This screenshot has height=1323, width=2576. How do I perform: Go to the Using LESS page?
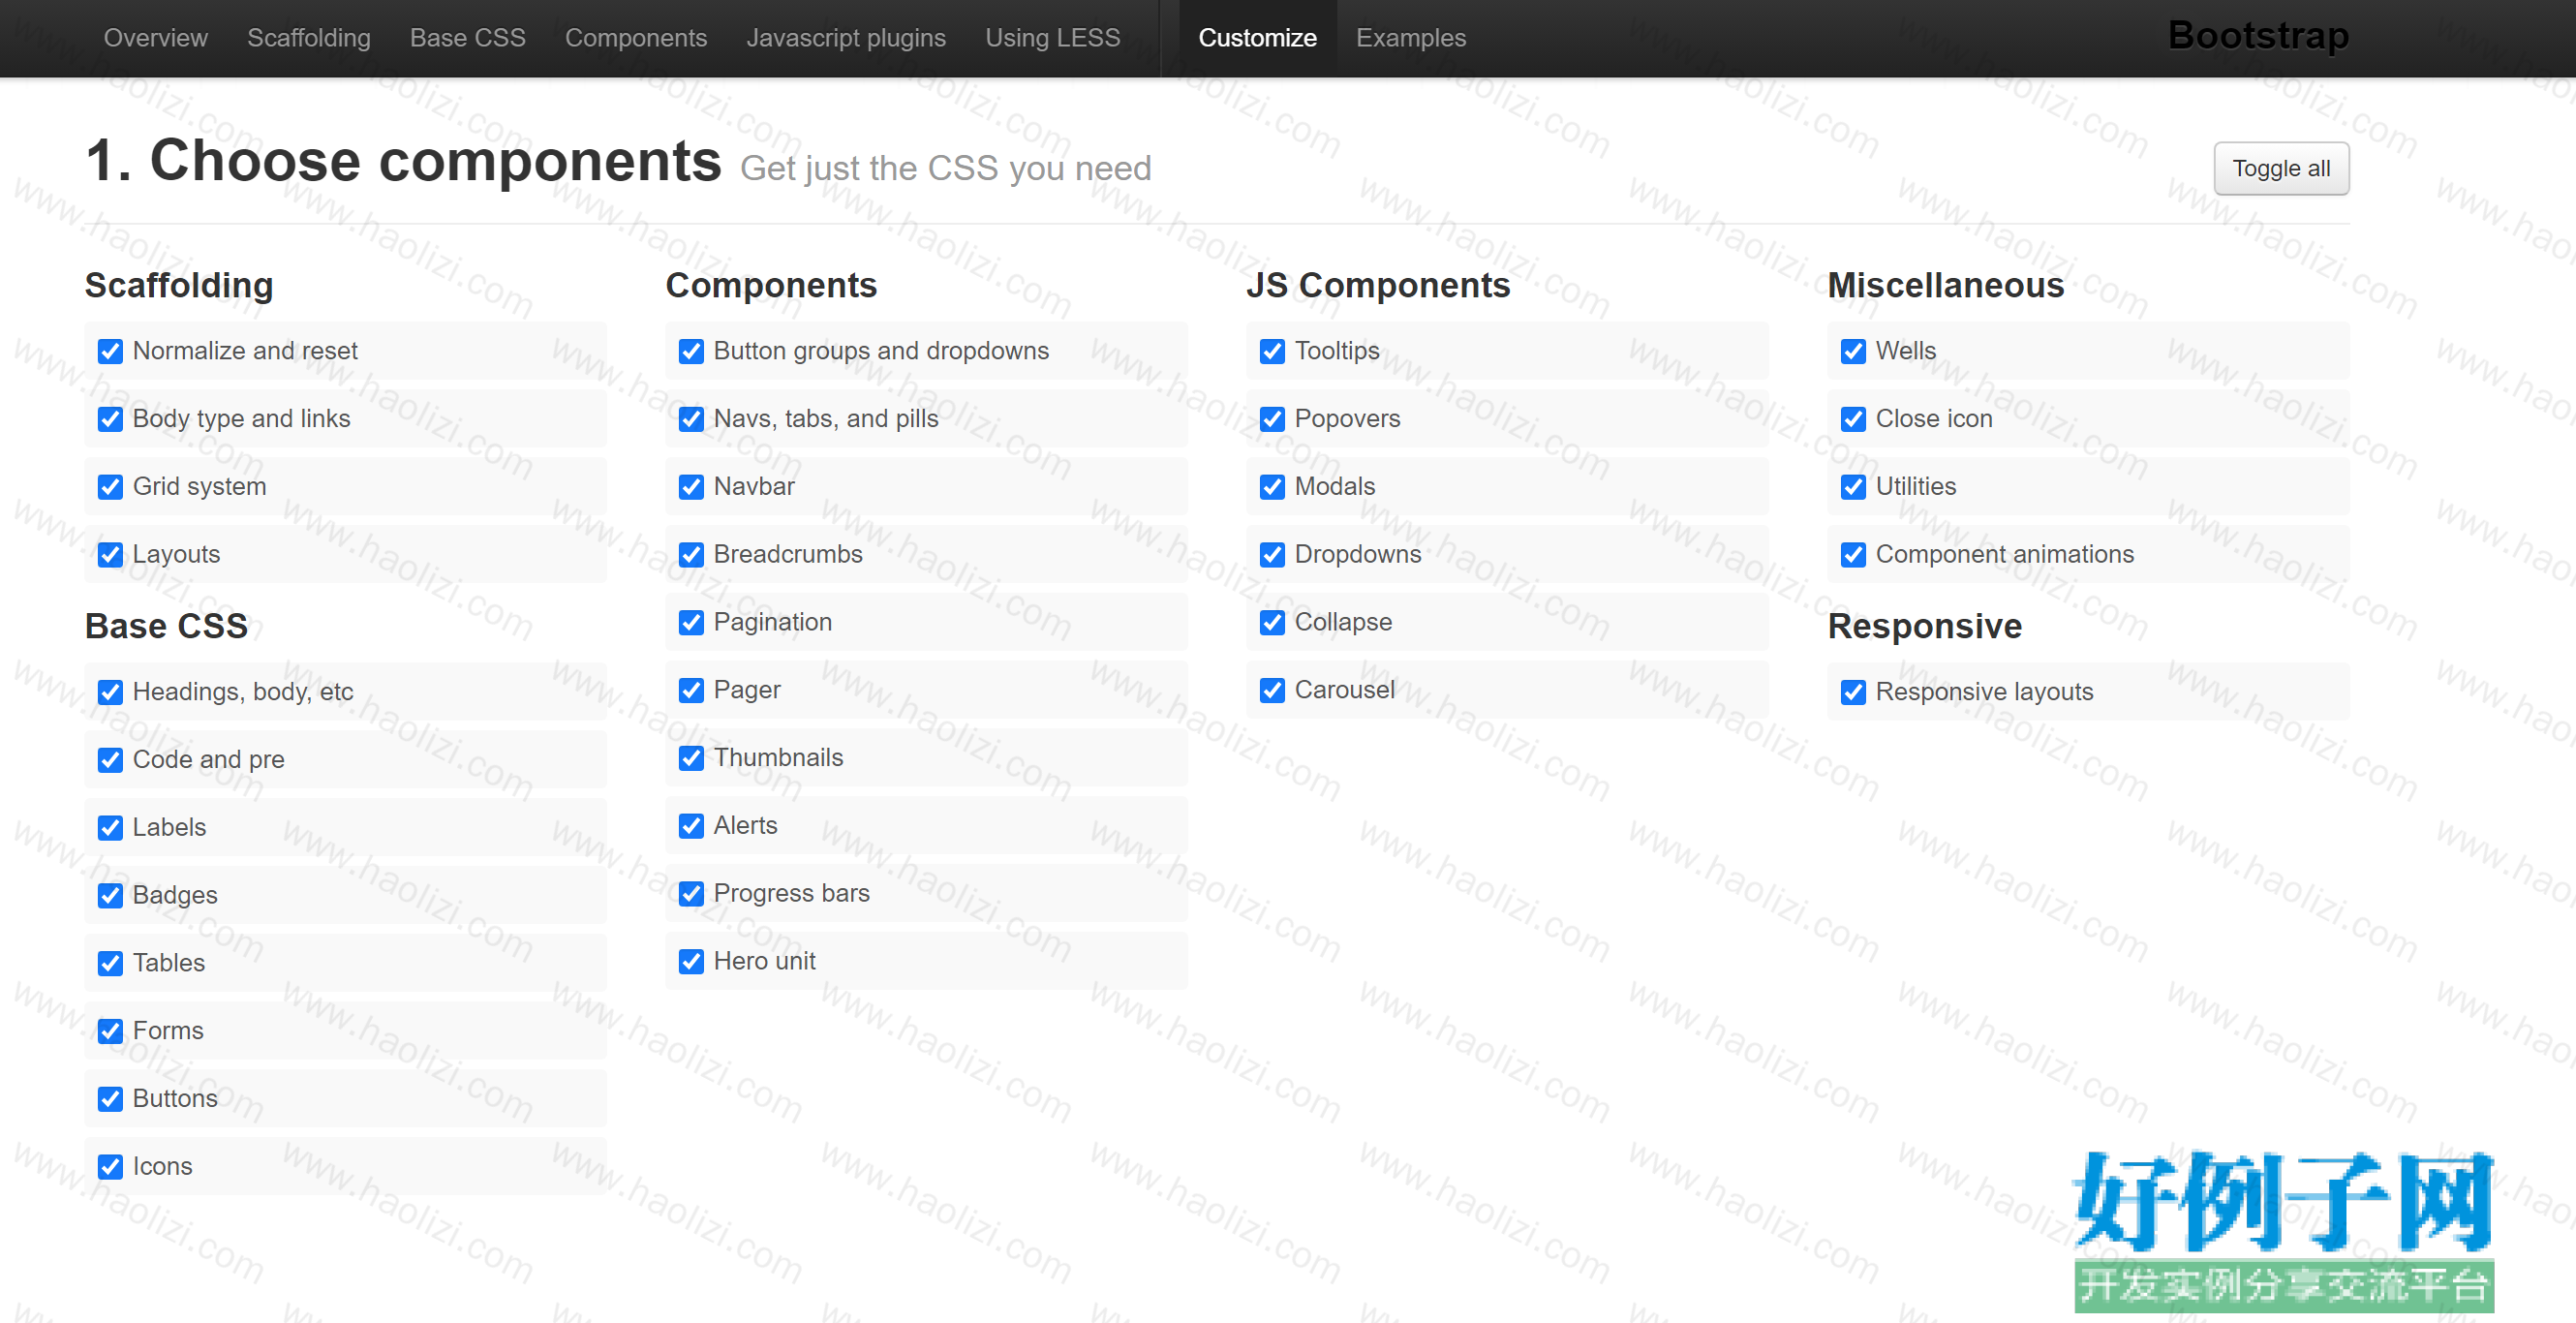(x=1052, y=38)
